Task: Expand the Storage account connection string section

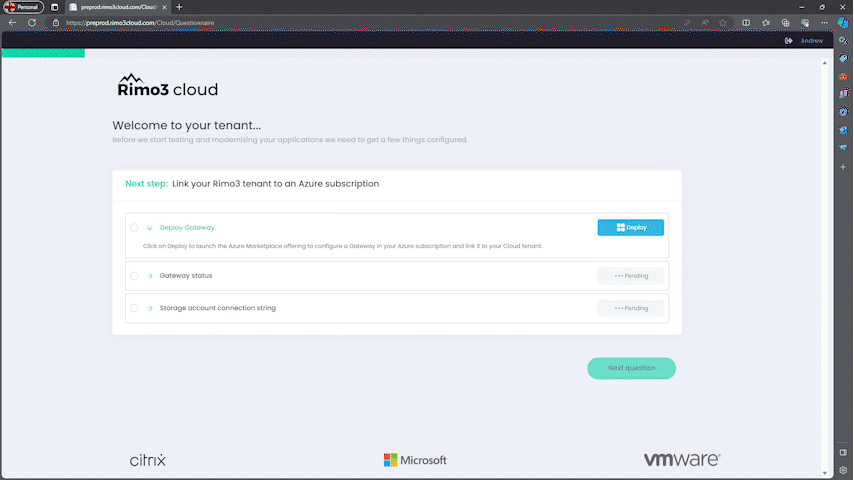Action: [149, 308]
